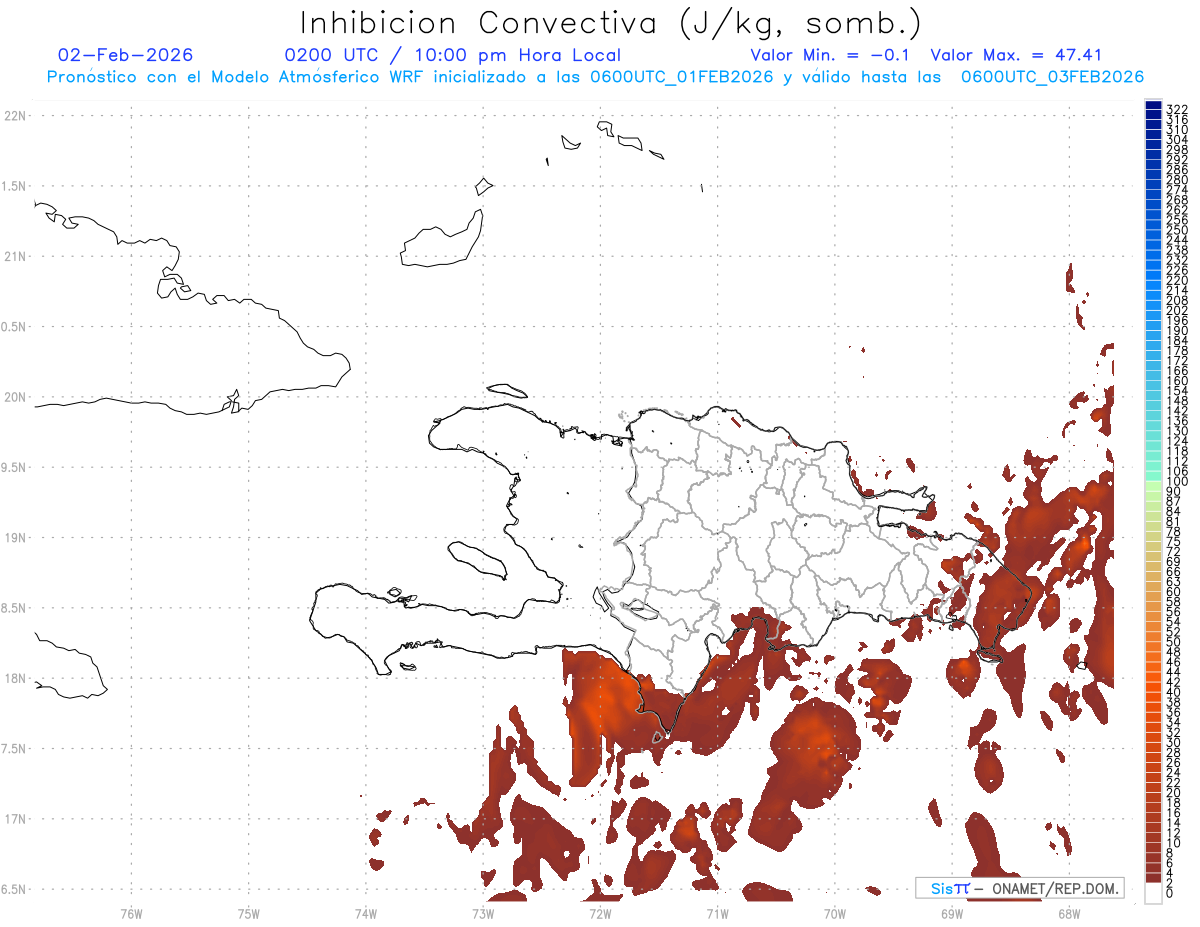
Task: Click the '69W' longitude axis label
Action: [951, 912]
